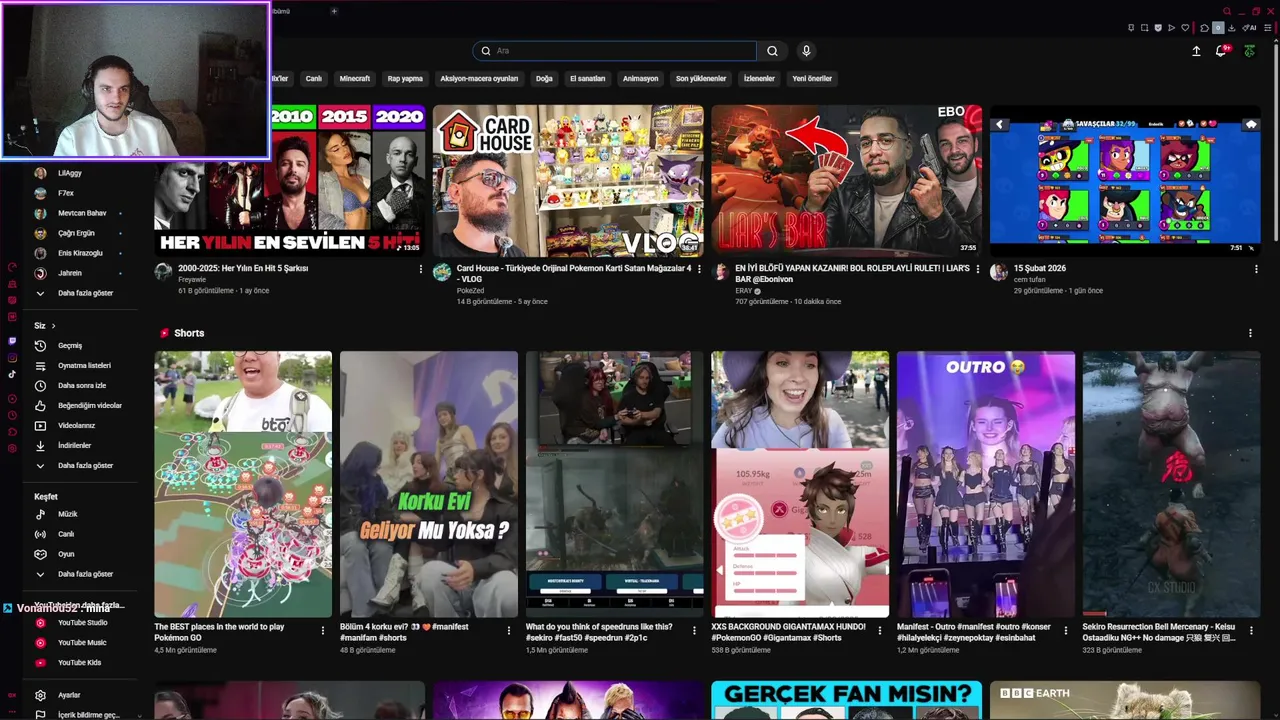
Task: Open the cem tufan channel link
Action: click(1030, 280)
